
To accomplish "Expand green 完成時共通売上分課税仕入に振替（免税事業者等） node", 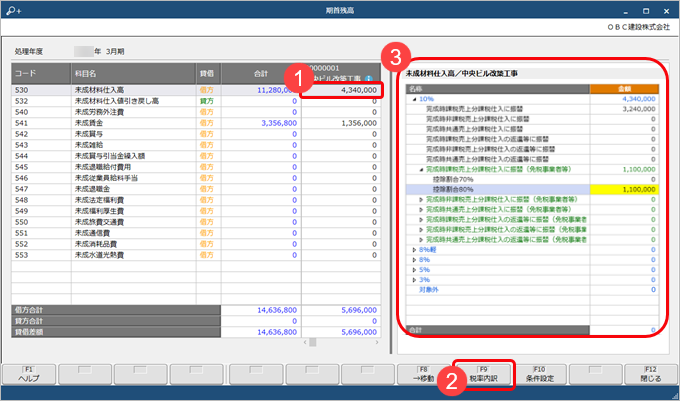I will click(x=421, y=209).
